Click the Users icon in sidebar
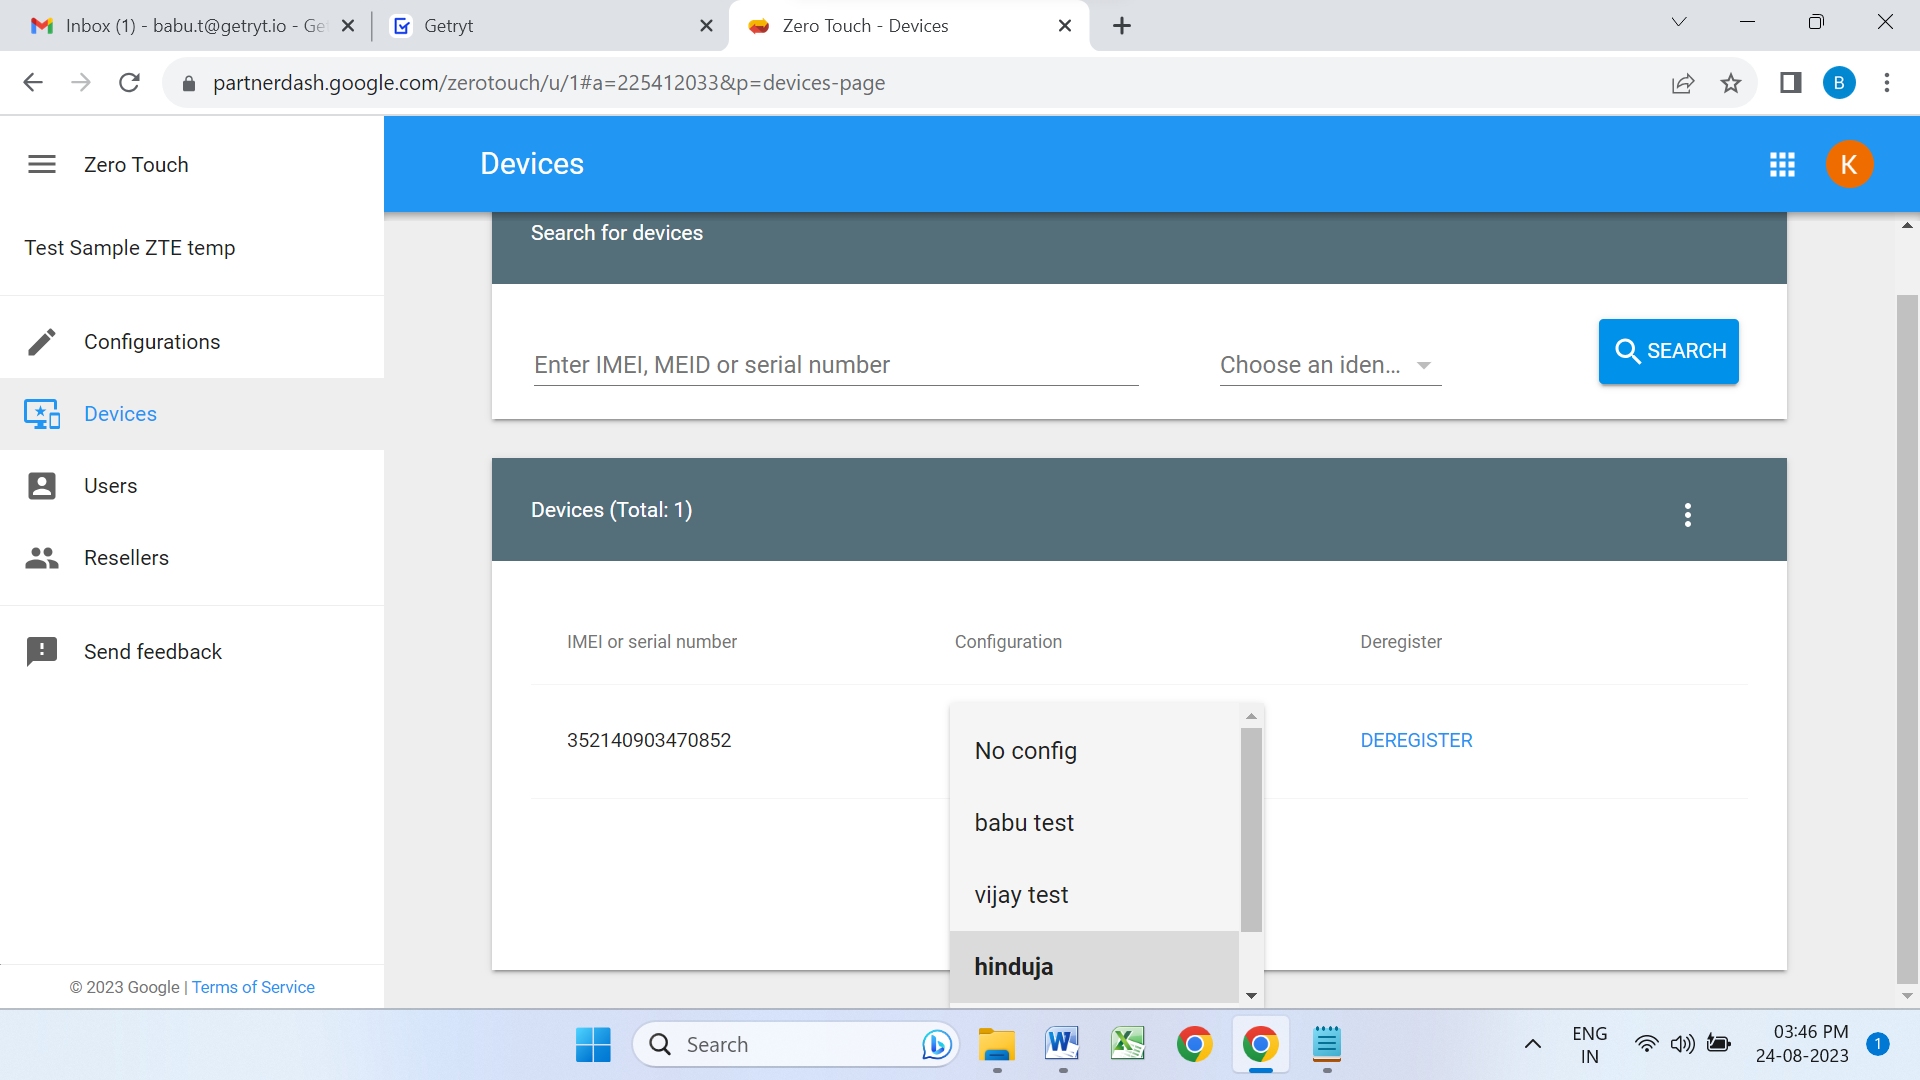This screenshot has width=1920, height=1080. coord(42,486)
